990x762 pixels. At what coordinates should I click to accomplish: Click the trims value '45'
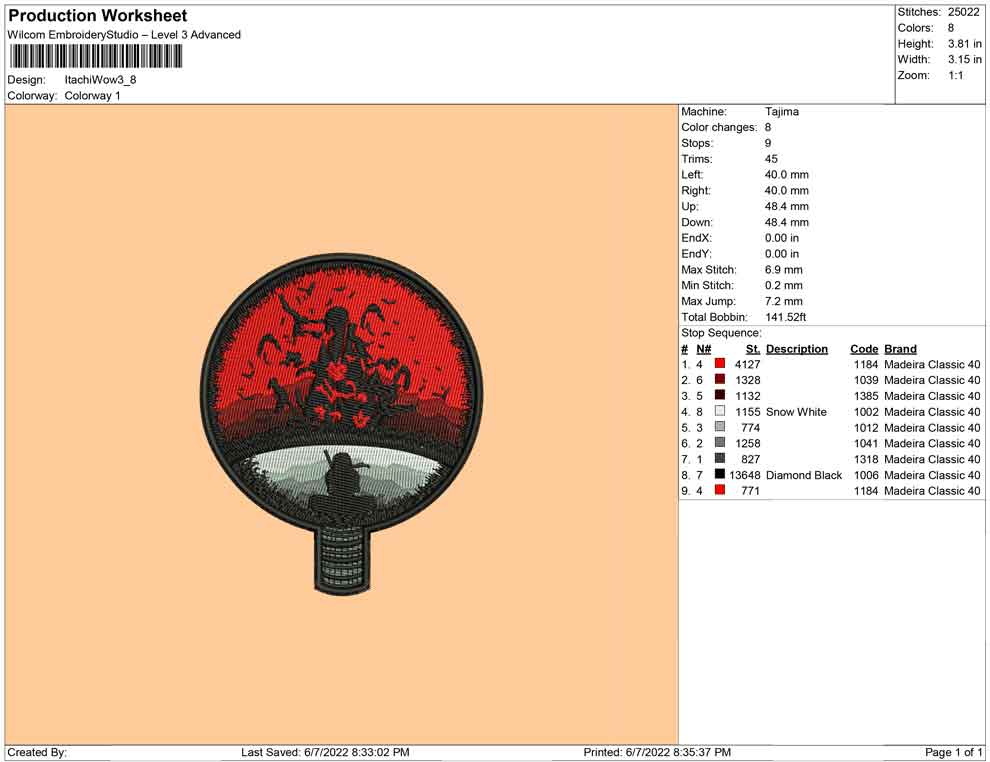pos(772,159)
